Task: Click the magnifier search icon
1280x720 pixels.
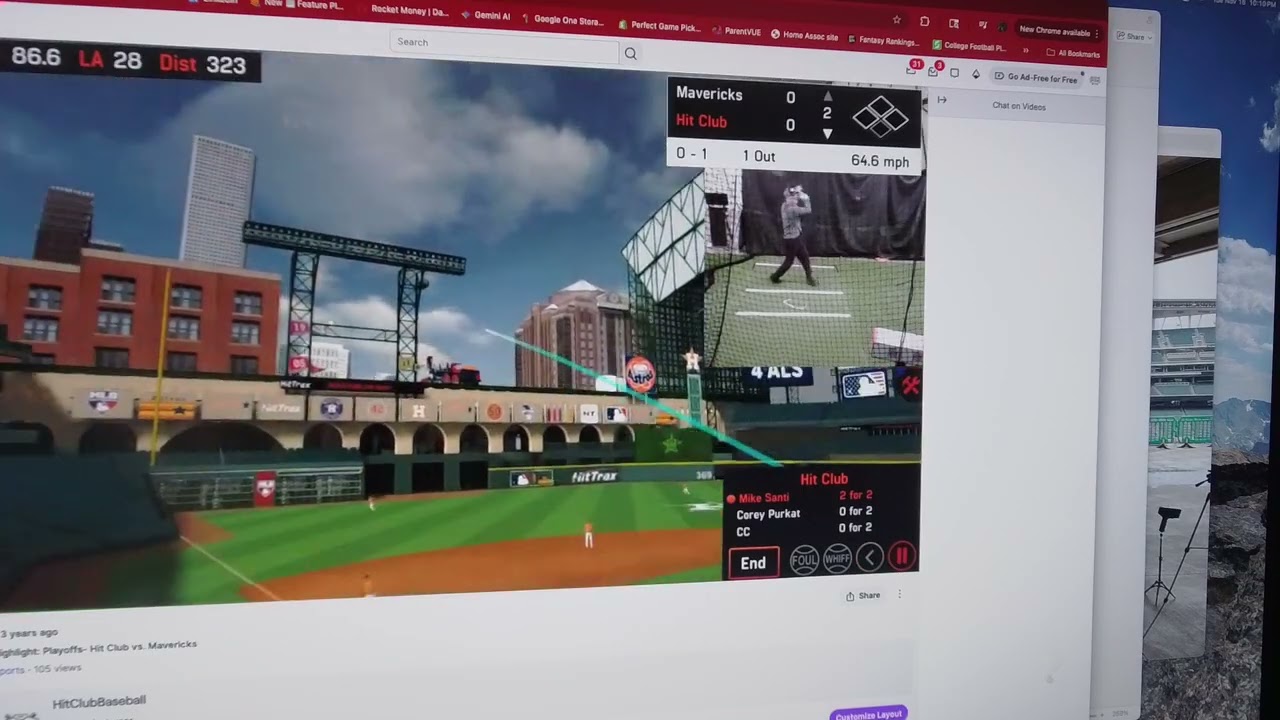Action: pos(630,54)
